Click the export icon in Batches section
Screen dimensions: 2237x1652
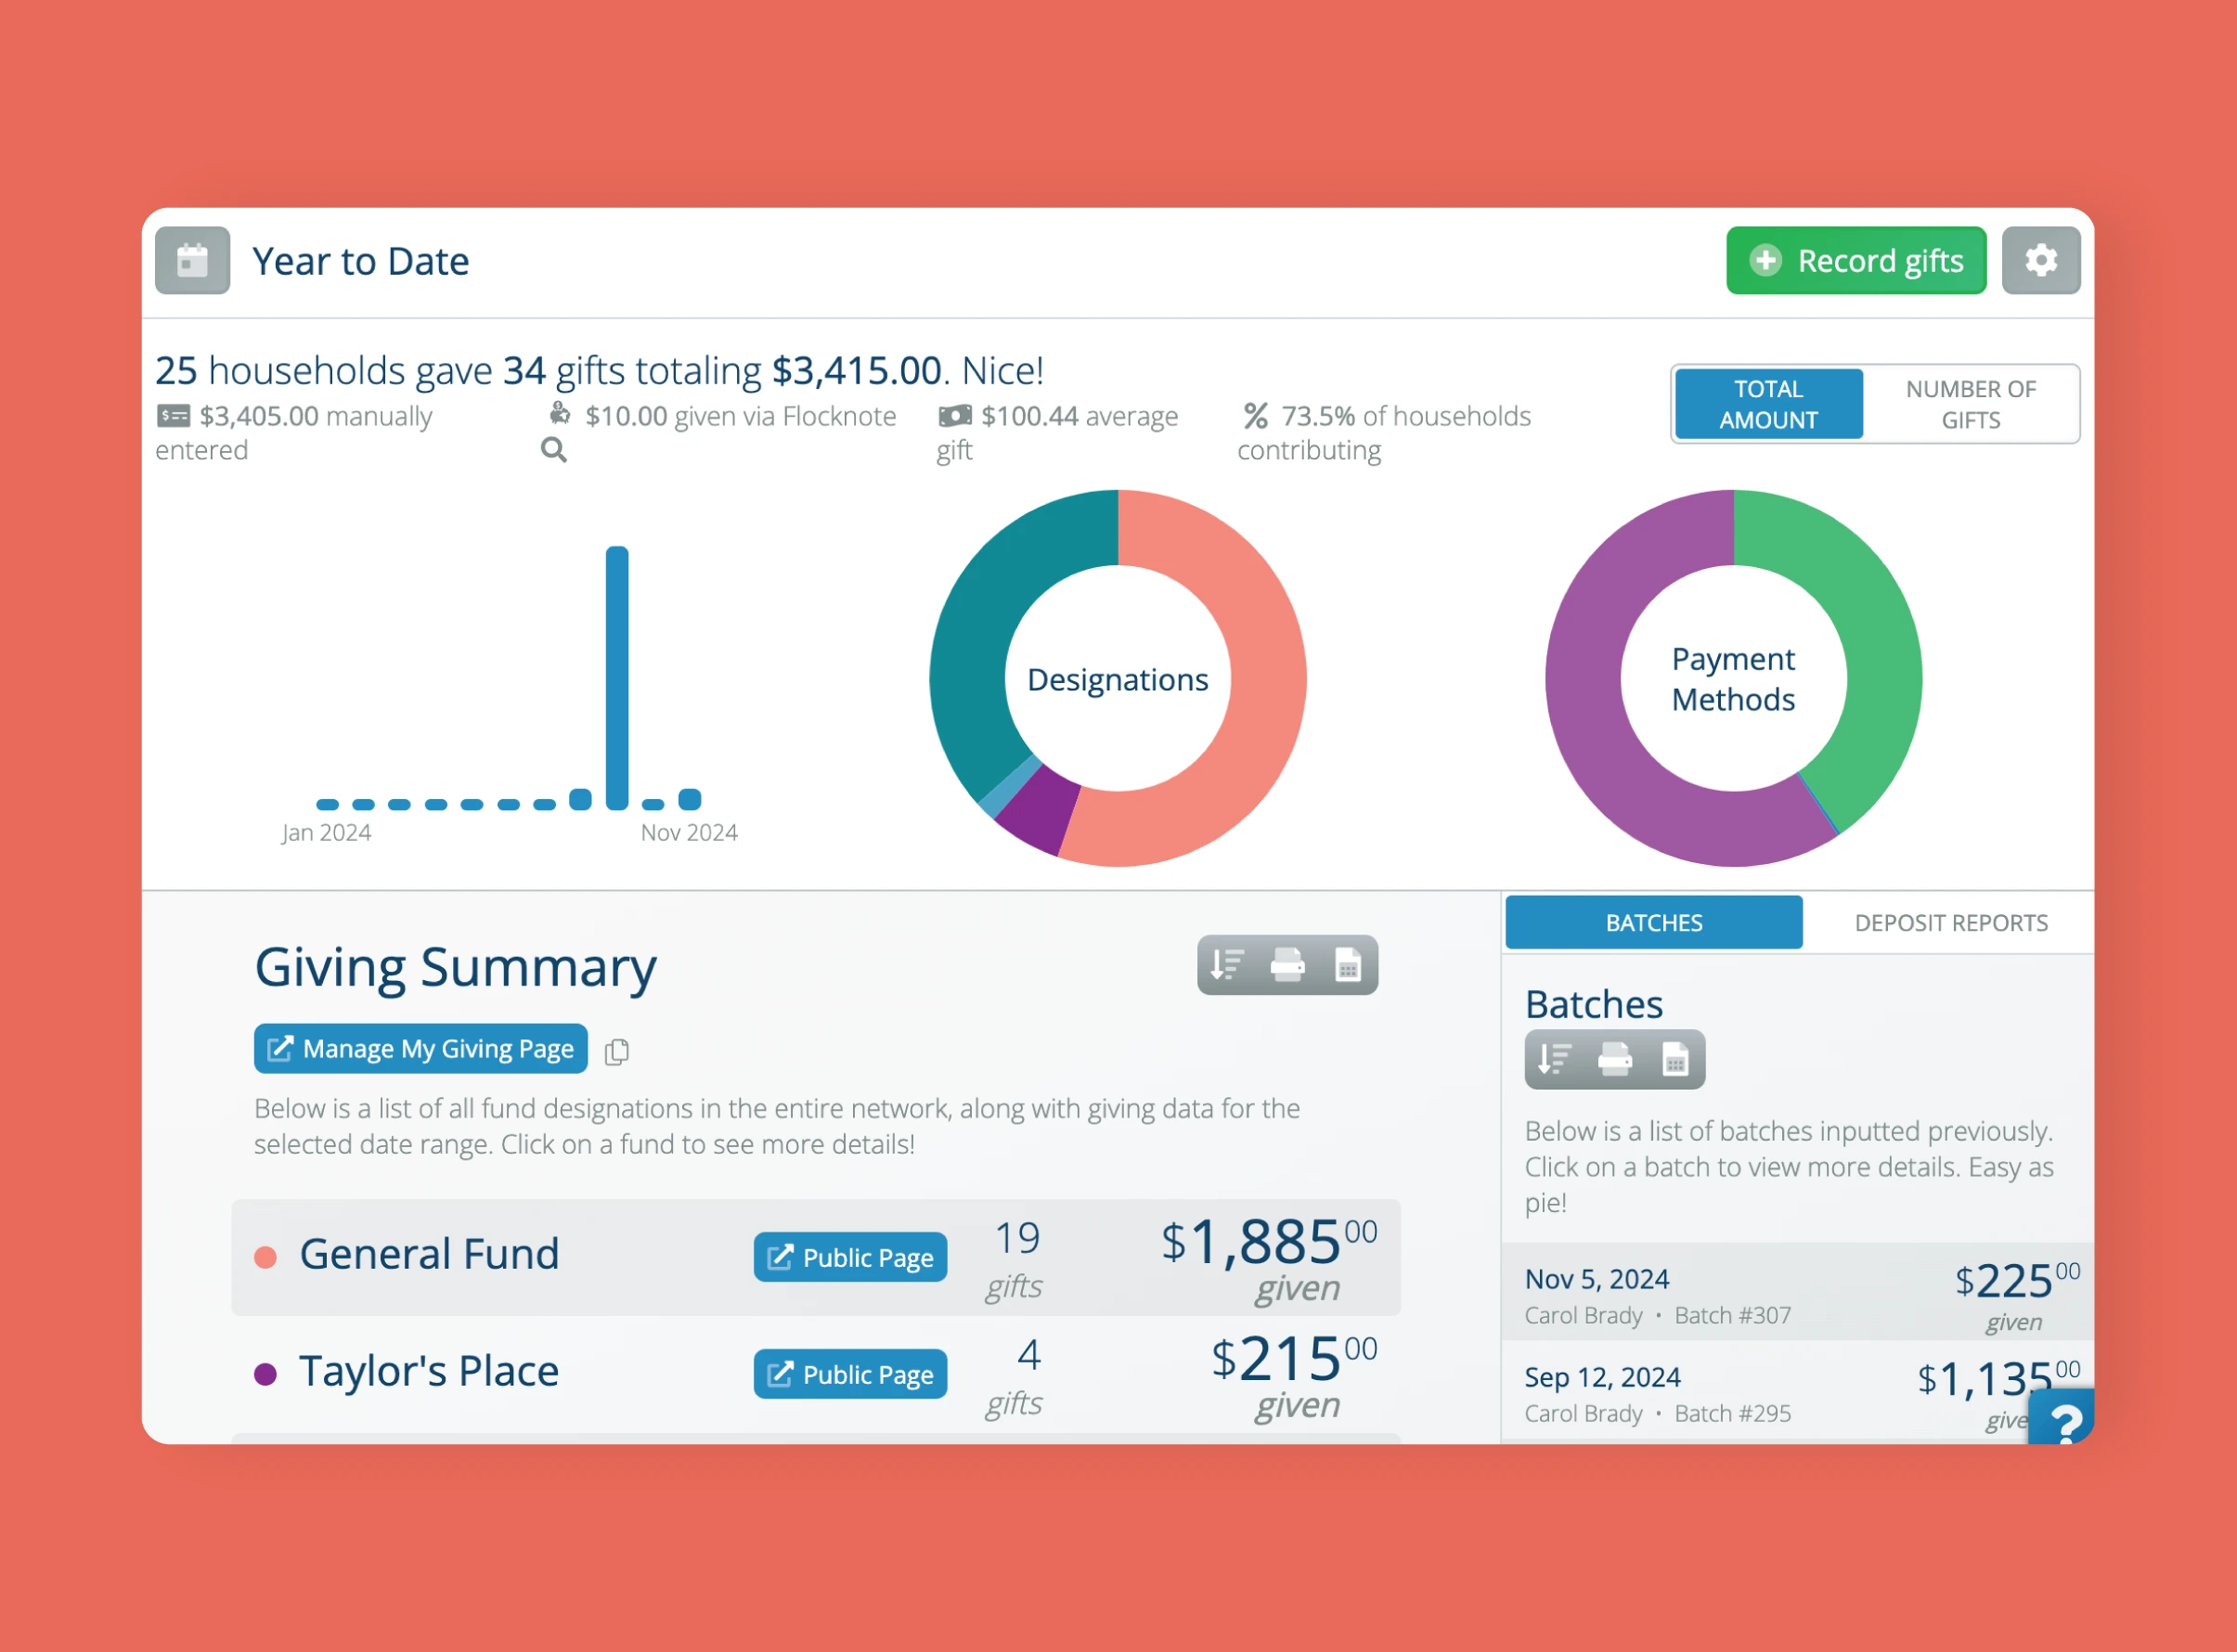tap(1671, 1056)
